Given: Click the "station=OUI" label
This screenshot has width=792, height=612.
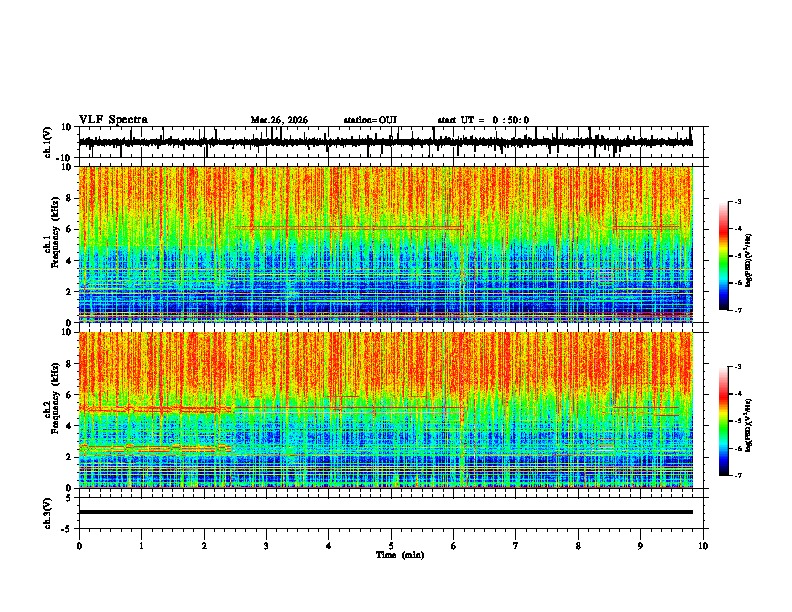Looking at the screenshot, I should tap(370, 120).
